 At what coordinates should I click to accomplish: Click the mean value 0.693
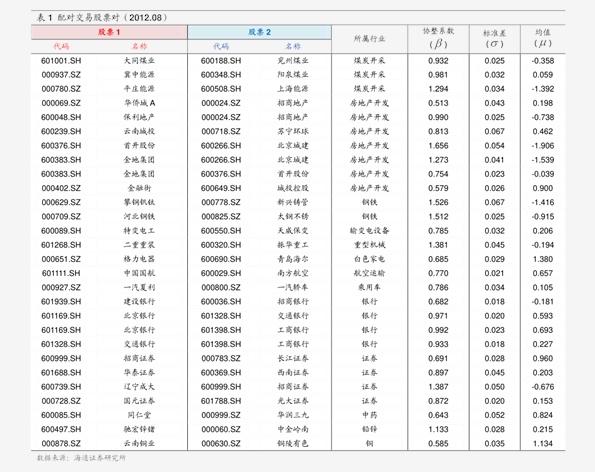[543, 330]
